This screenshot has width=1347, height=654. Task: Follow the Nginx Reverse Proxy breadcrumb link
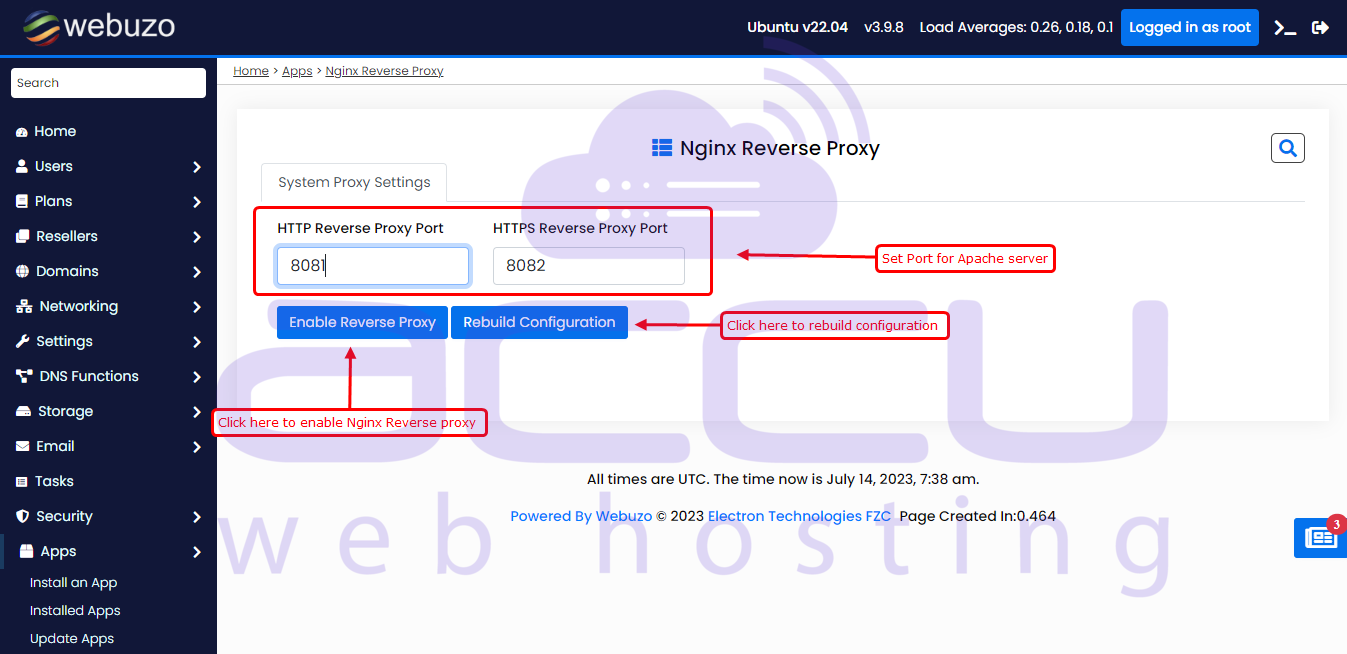coord(385,71)
